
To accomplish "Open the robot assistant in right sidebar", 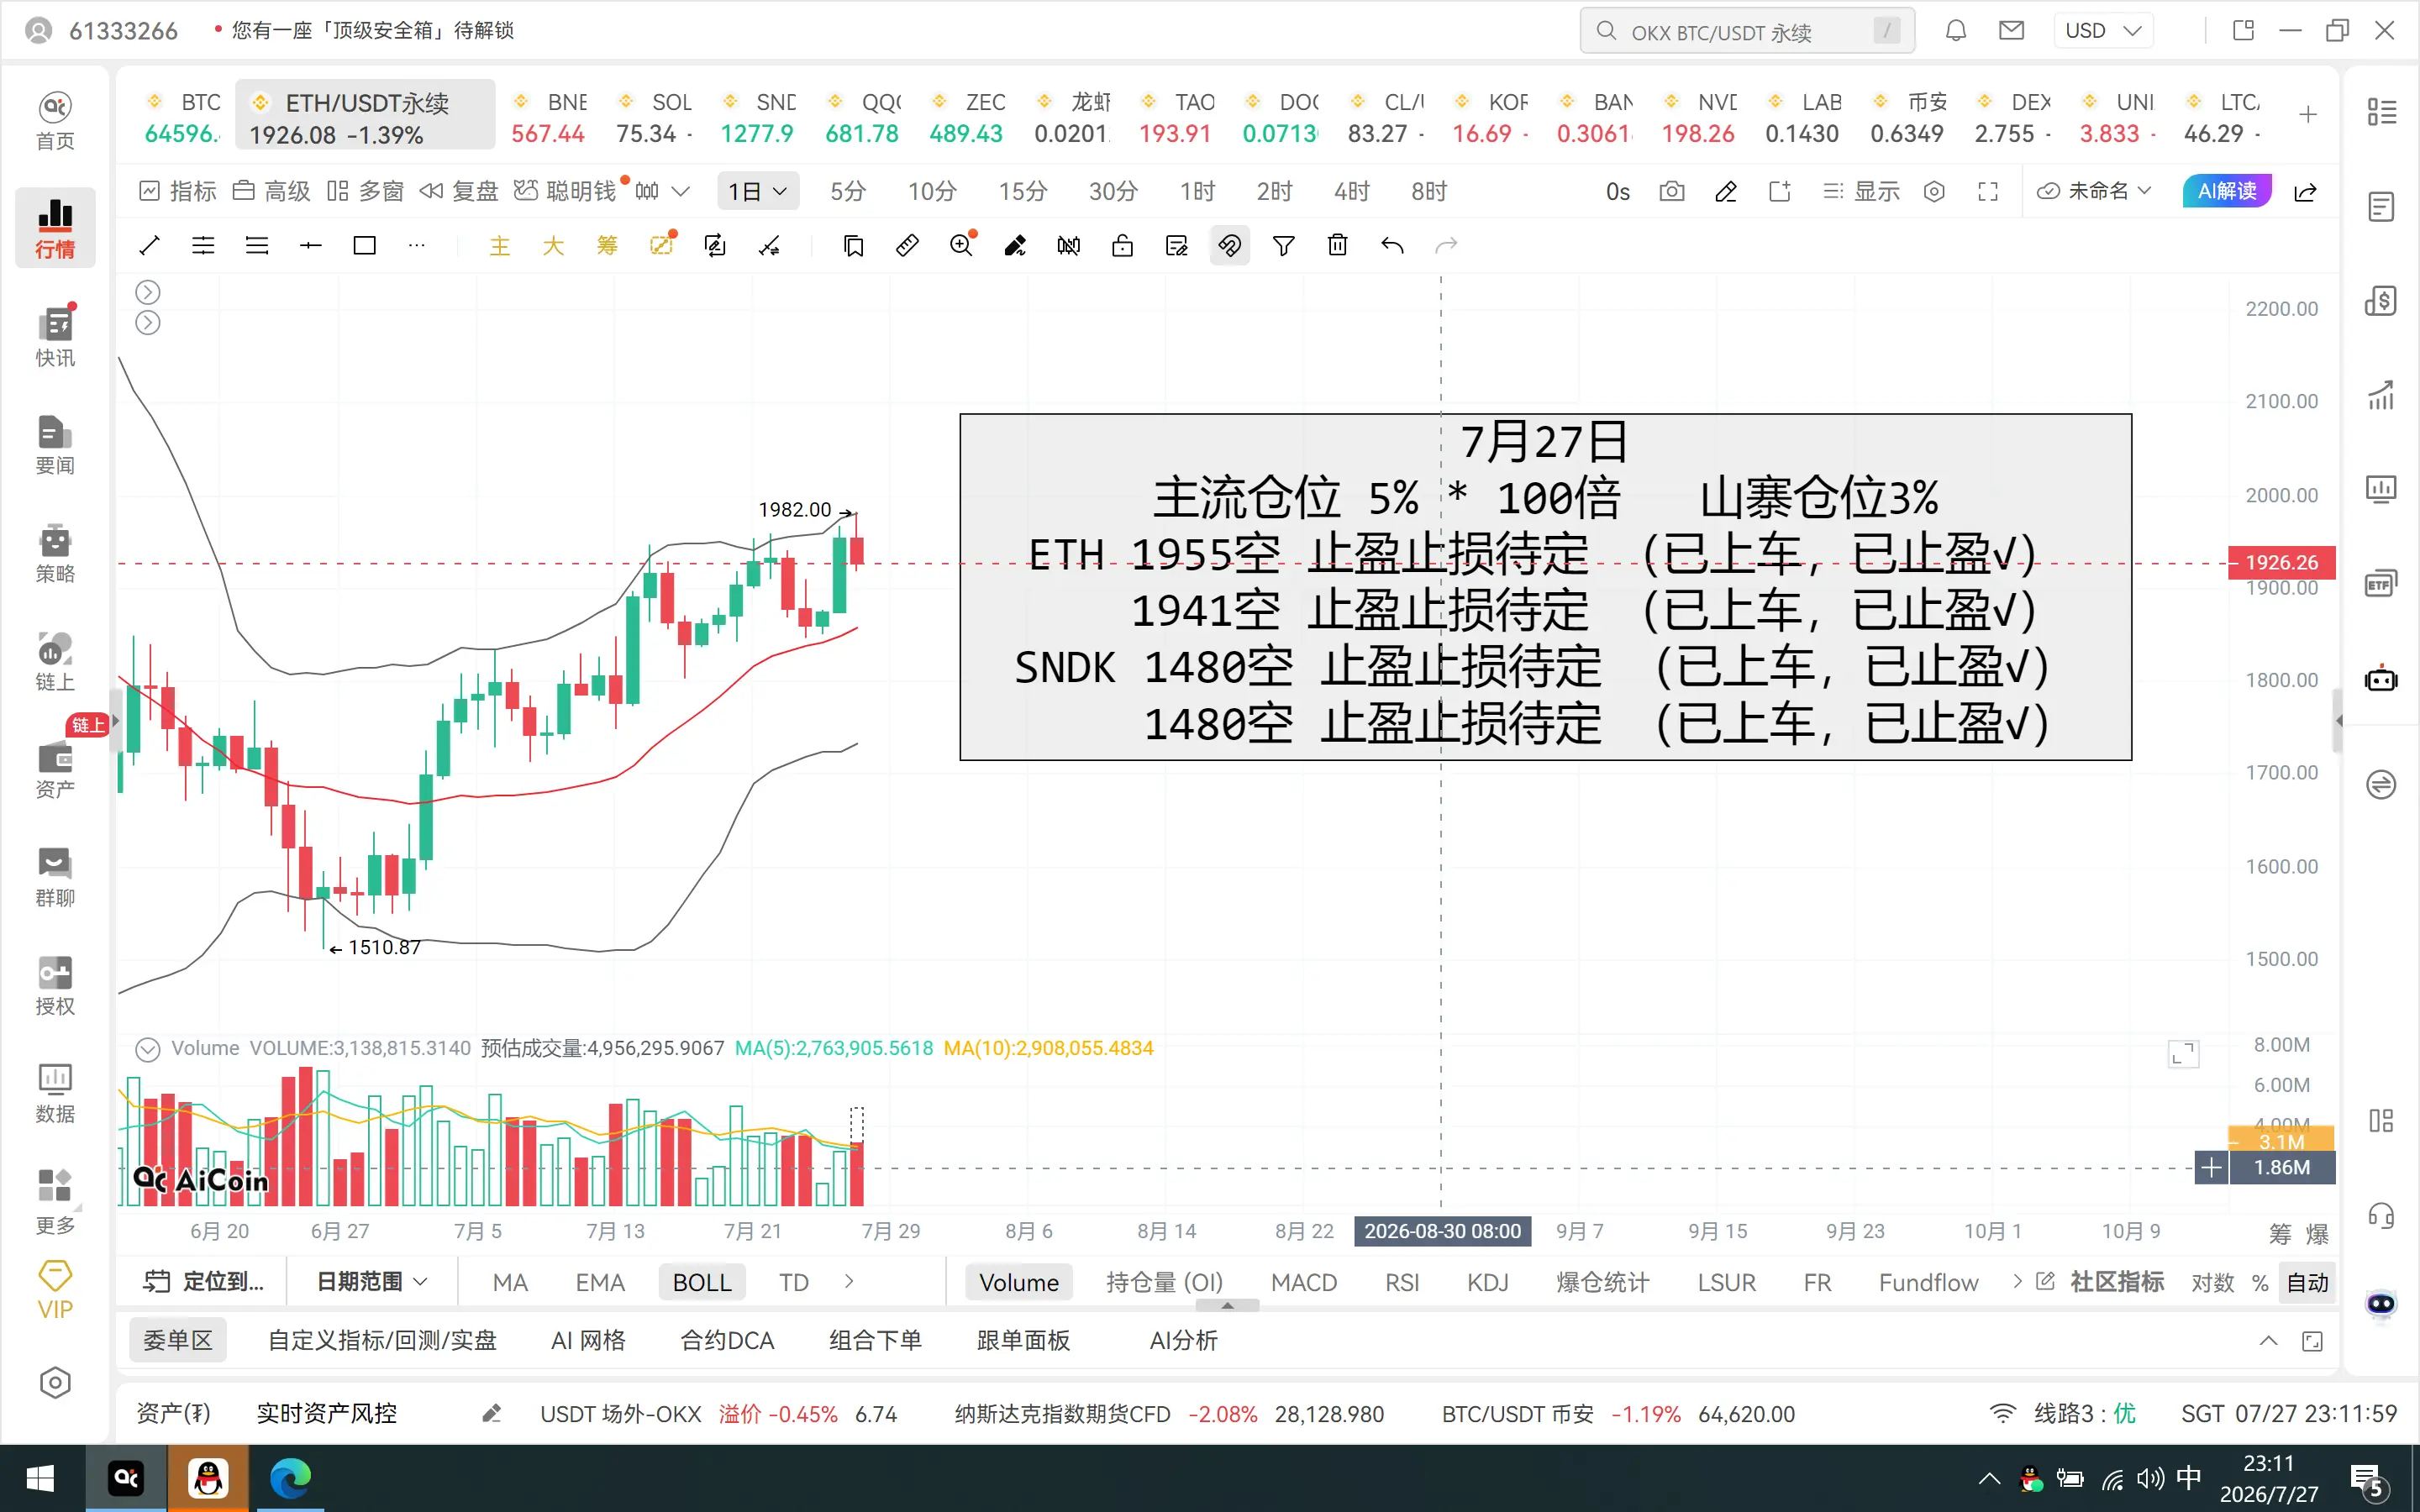I will click(x=2381, y=679).
